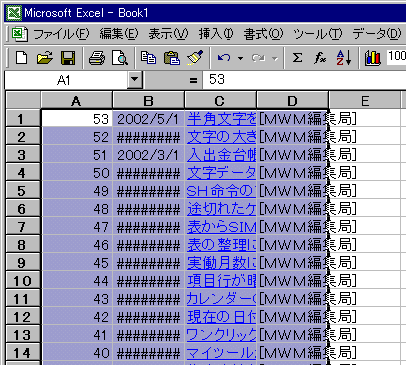Open a file with the folder icon
The height and width of the screenshot is (365, 406).
[x=45, y=58]
